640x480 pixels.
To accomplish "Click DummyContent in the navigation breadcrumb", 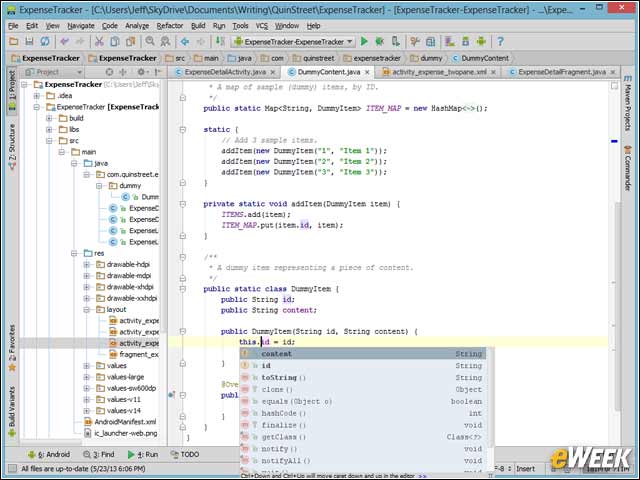I will pyautogui.click(x=481, y=58).
